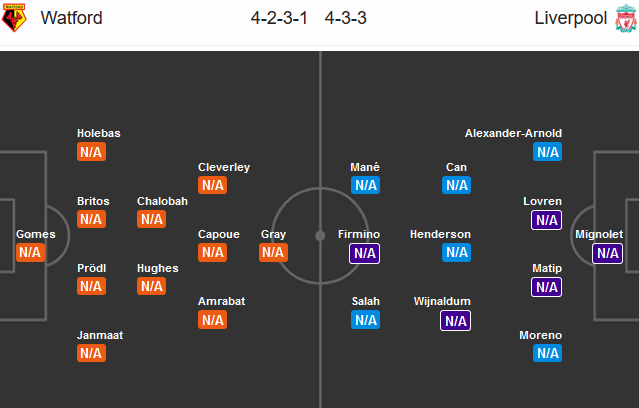Select the Mané player name
This screenshot has height=408, width=639.
tap(365, 167)
